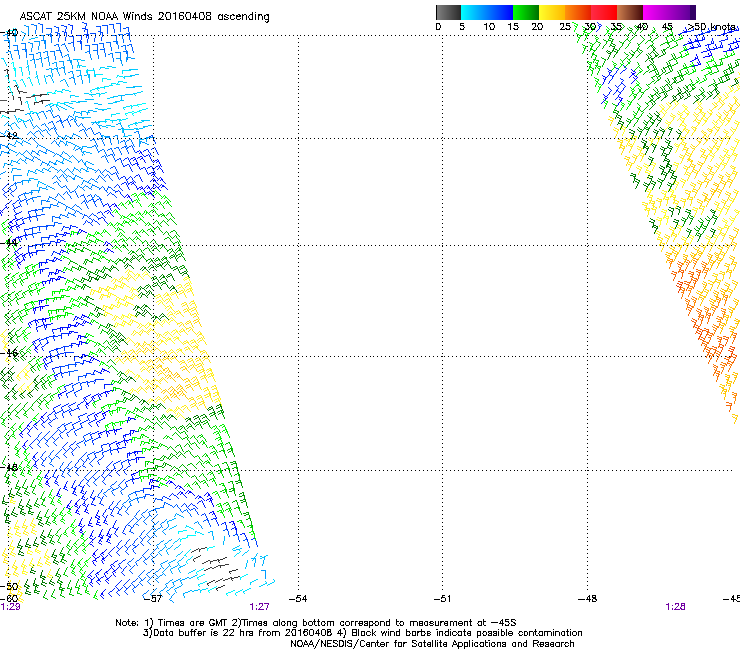This screenshot has height=650, width=740.
Task: Select the yellow 20-25 knots legend segment
Action: [x=552, y=12]
